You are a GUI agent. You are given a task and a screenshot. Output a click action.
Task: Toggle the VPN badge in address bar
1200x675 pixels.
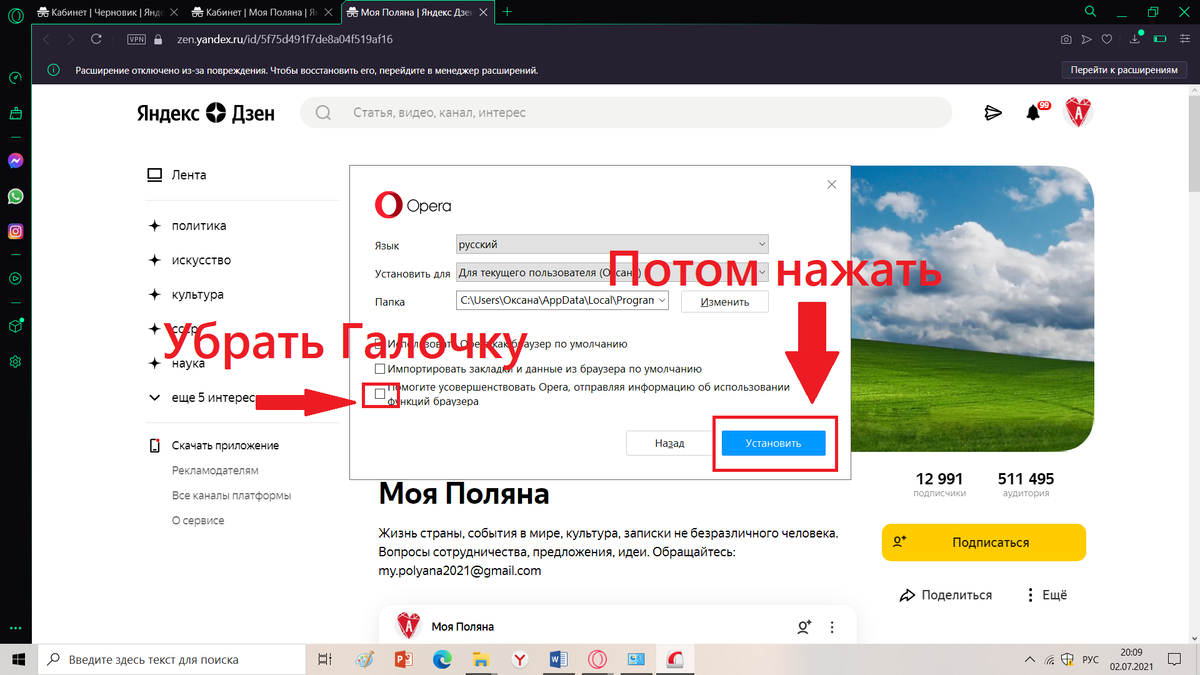tap(137, 39)
